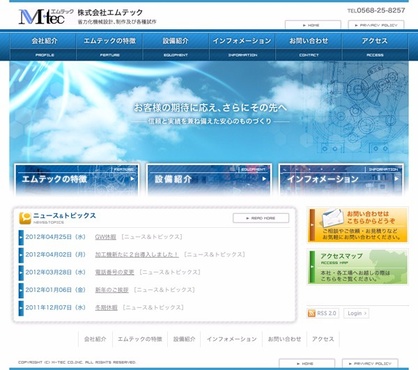
Task: Open 会社紹介 in the footer menu
Action: pyautogui.click(x=95, y=339)
